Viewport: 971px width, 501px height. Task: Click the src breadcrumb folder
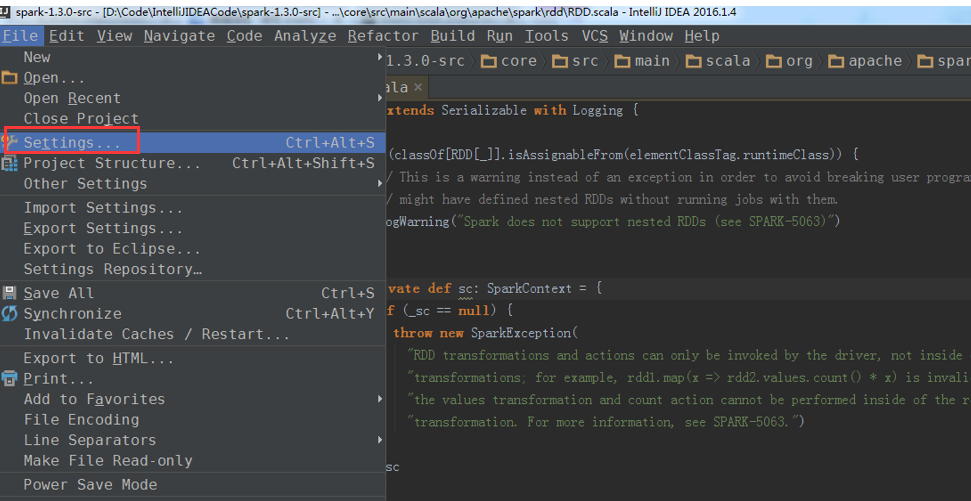[576, 61]
